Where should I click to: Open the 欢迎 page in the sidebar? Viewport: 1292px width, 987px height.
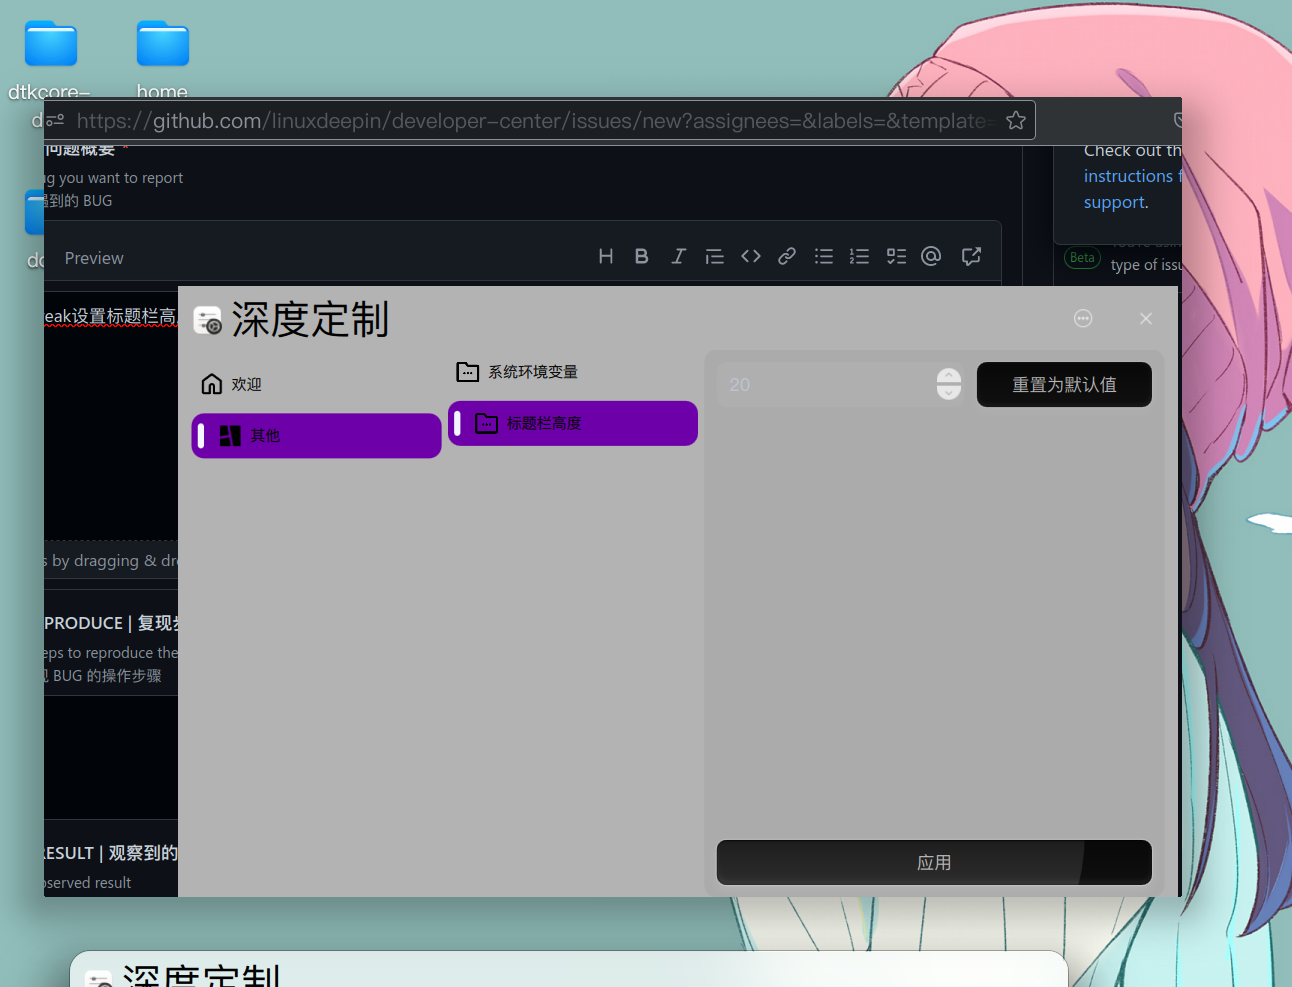[316, 384]
